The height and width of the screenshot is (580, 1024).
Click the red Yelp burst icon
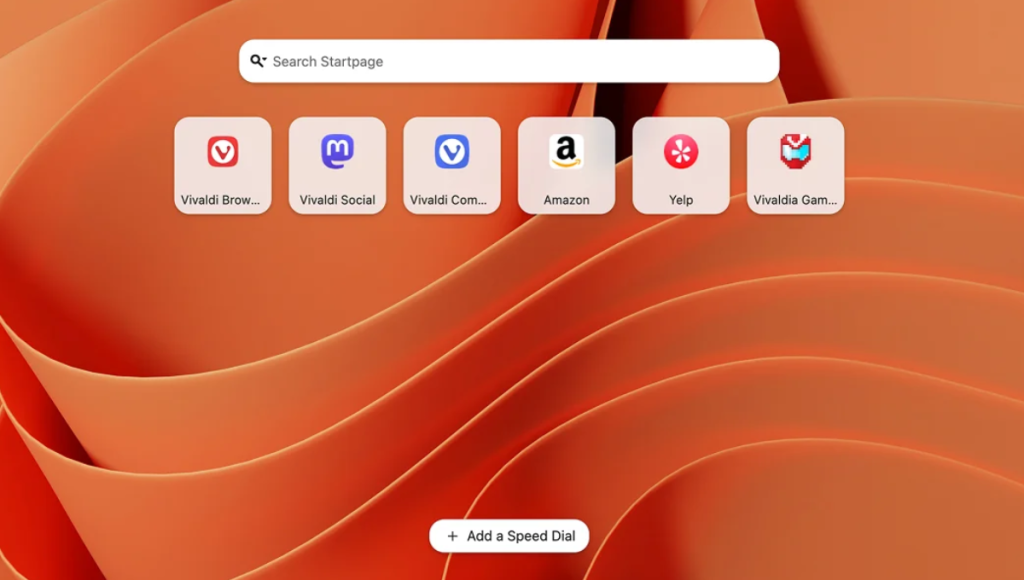click(x=681, y=152)
